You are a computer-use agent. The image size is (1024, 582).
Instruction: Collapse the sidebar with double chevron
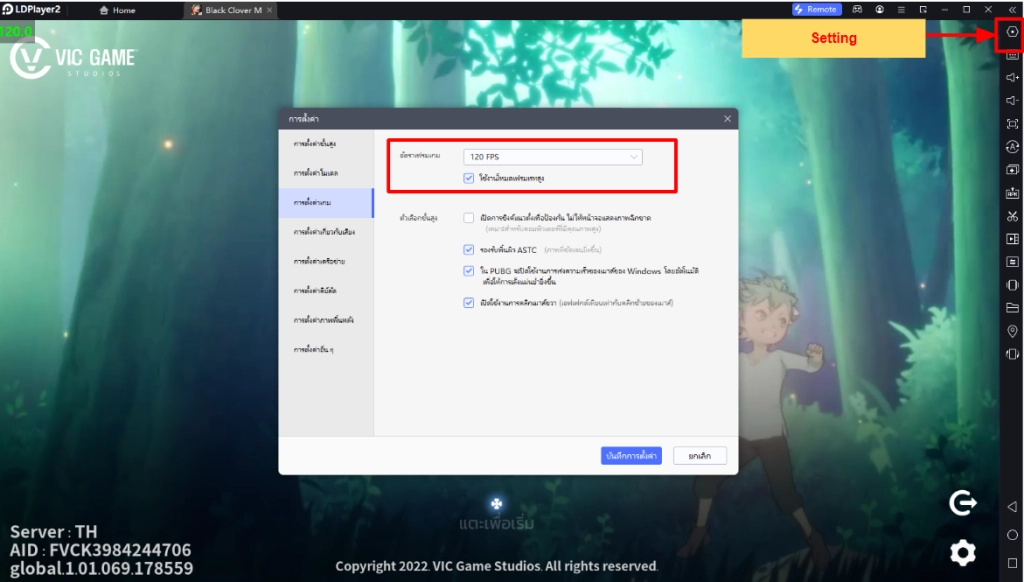click(1012, 9)
